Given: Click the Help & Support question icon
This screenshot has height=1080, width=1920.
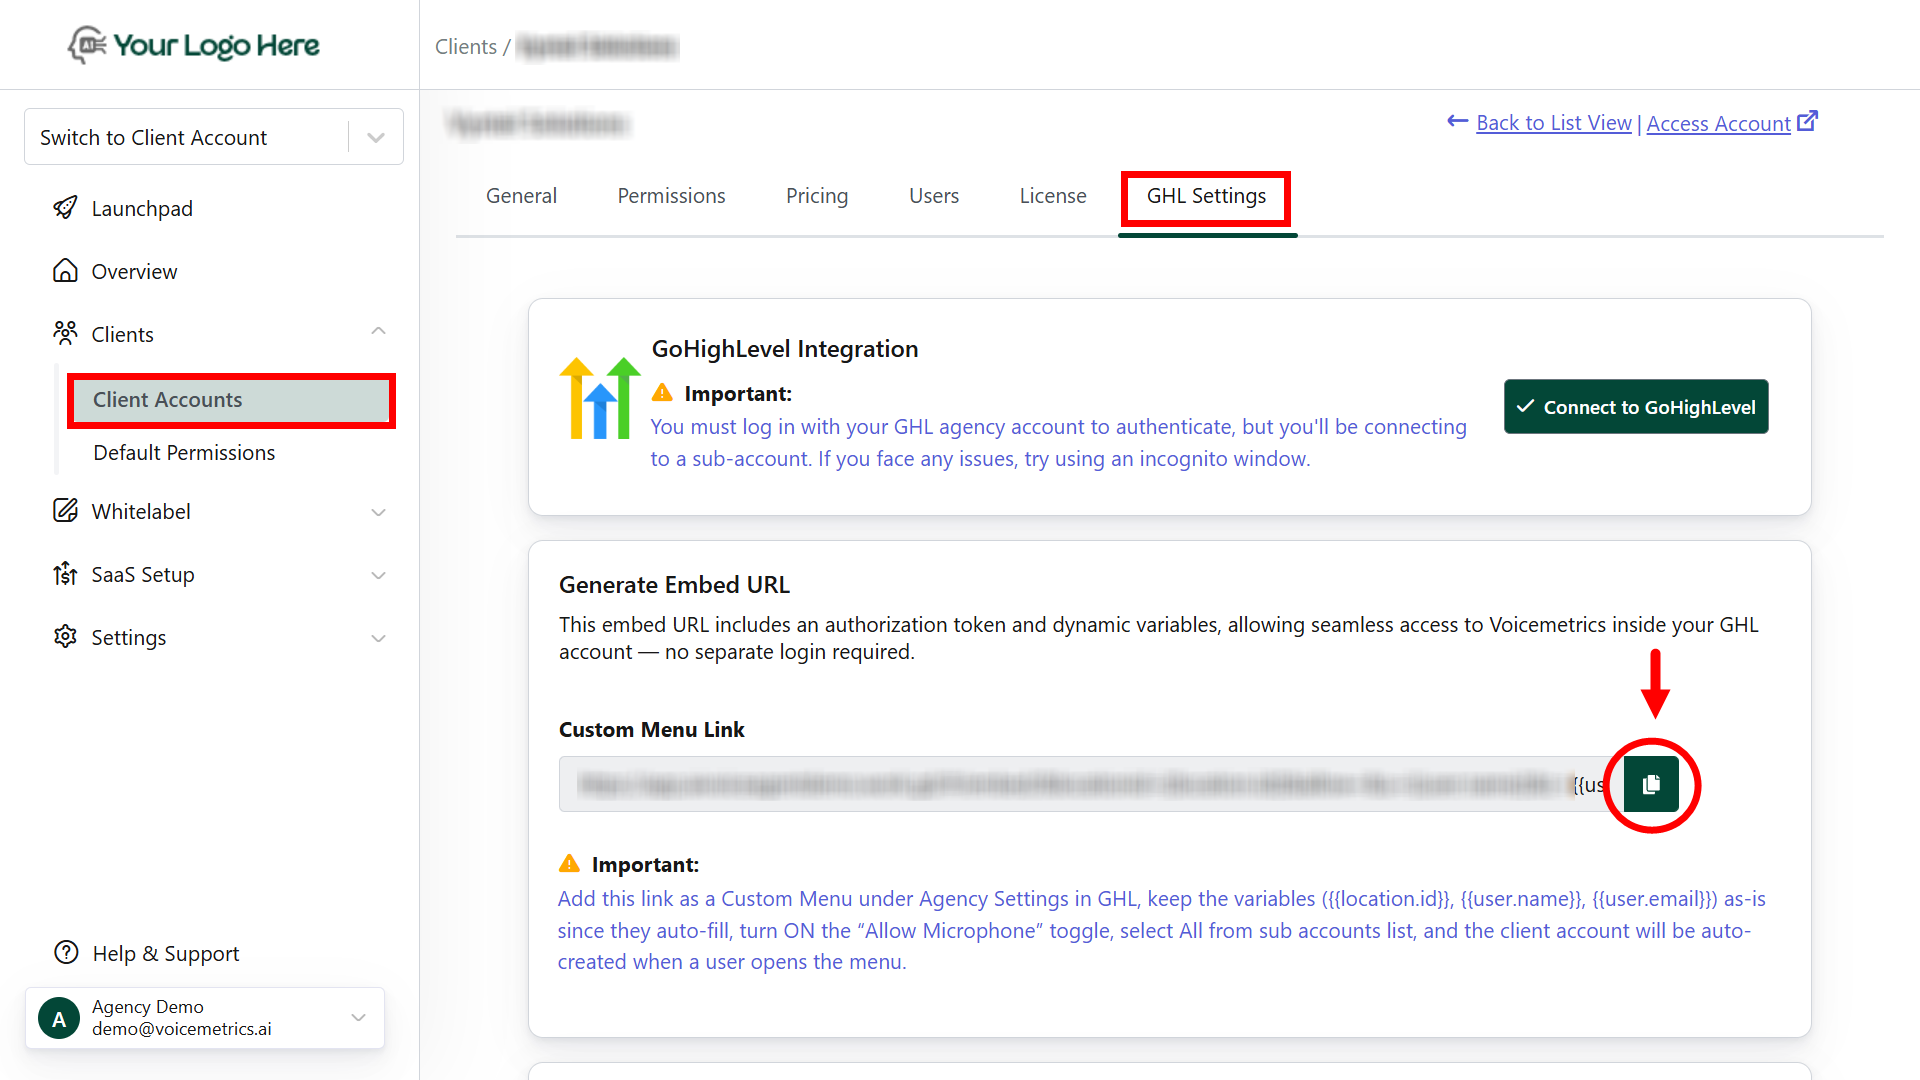Looking at the screenshot, I should (66, 953).
